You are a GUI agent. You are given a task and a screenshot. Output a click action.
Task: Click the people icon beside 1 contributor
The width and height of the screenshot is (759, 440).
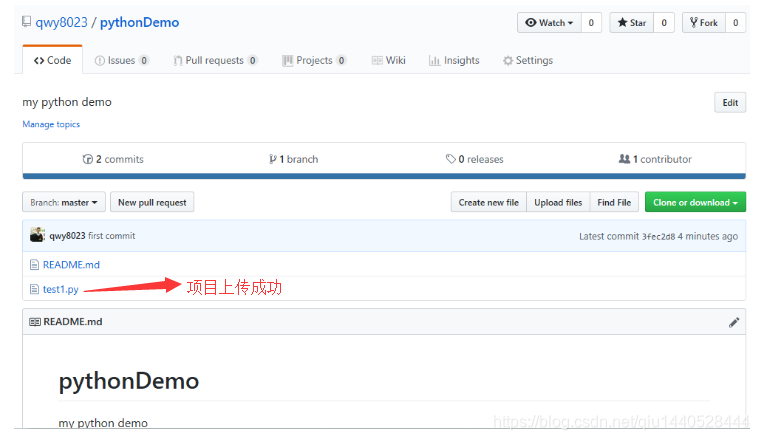click(624, 159)
